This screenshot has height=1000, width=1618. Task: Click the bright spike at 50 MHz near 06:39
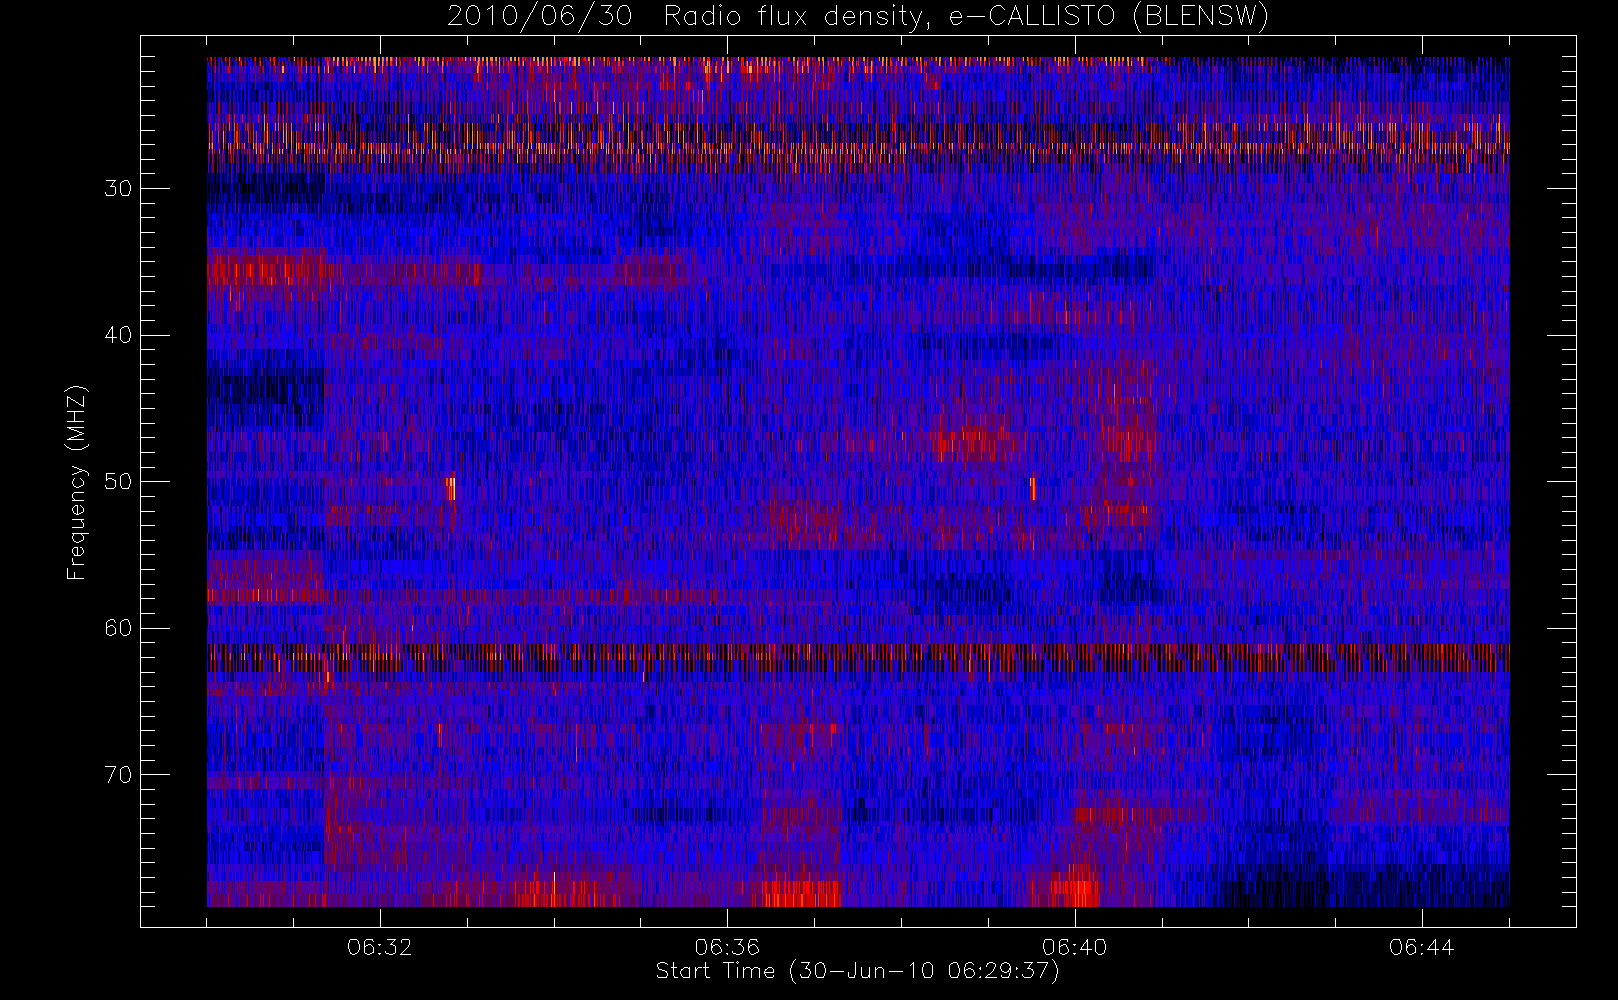click(1032, 489)
